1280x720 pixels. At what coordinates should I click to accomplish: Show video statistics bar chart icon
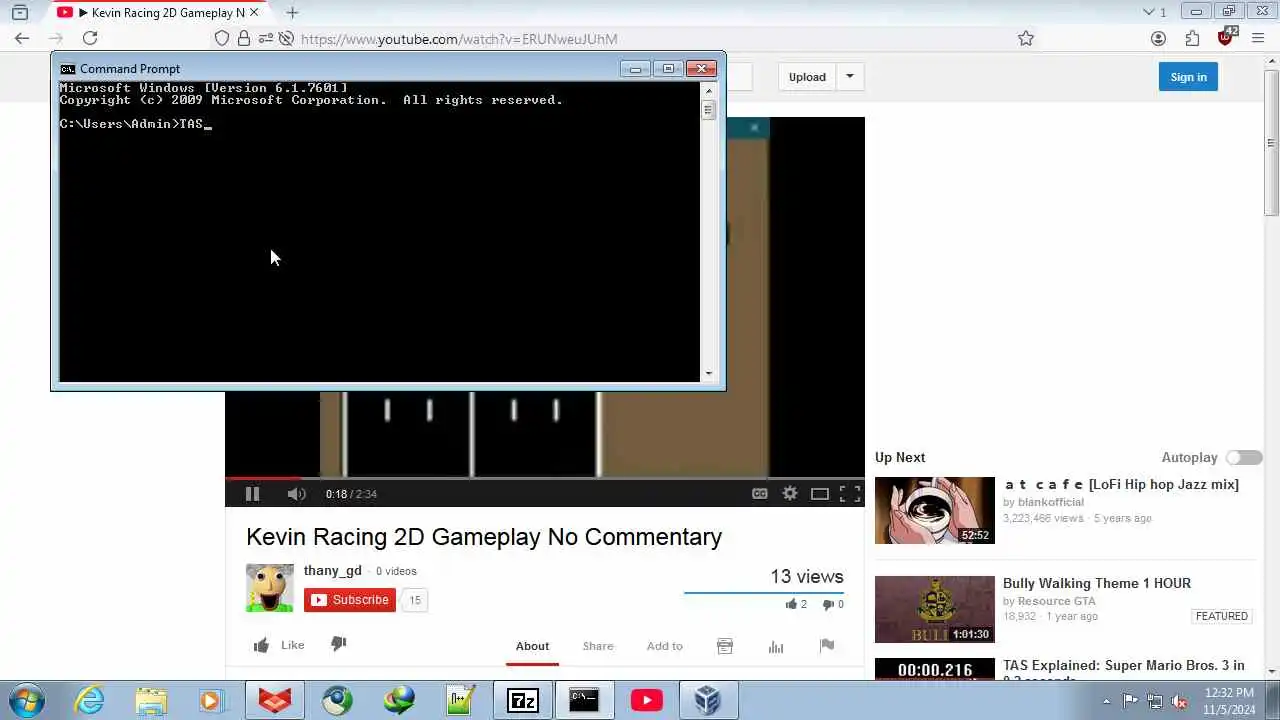pyautogui.click(x=776, y=646)
